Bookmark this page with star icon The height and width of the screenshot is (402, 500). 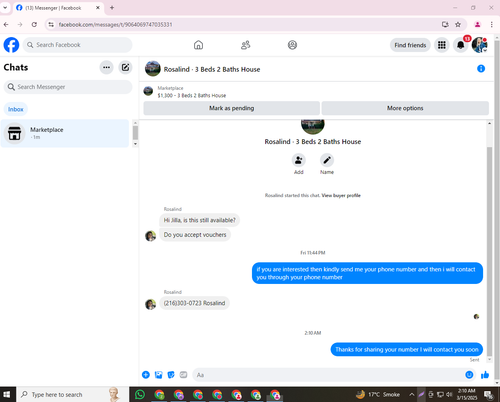point(458,24)
